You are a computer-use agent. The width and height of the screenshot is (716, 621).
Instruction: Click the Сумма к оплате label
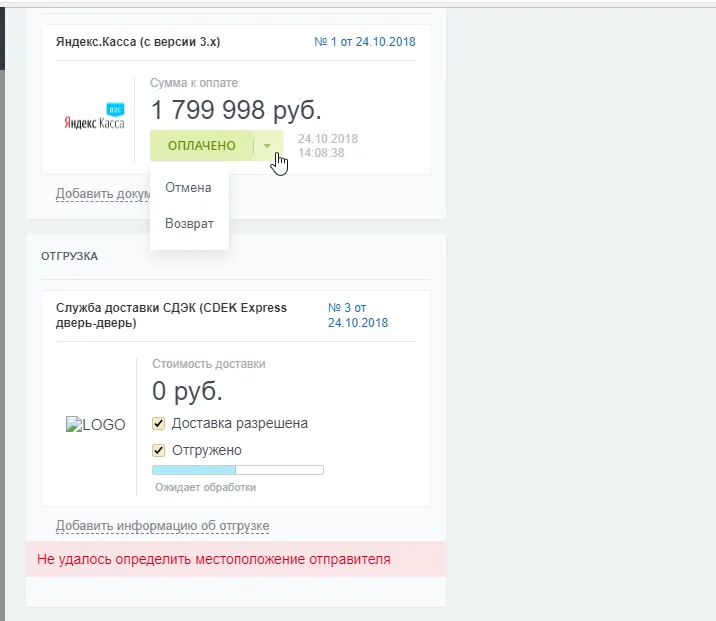tap(194, 83)
